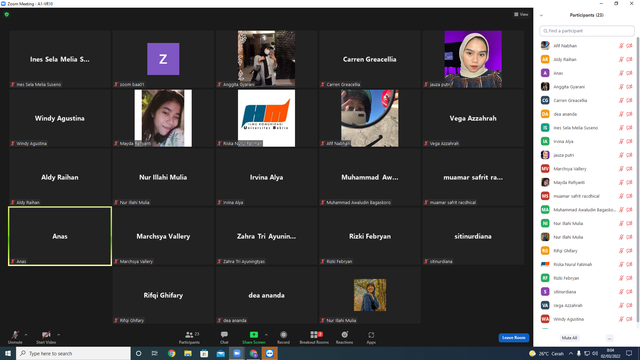Toggle the video icon for Vega Azzahrah
Image resolution: width=640 pixels, height=360 pixels.
click(x=629, y=305)
